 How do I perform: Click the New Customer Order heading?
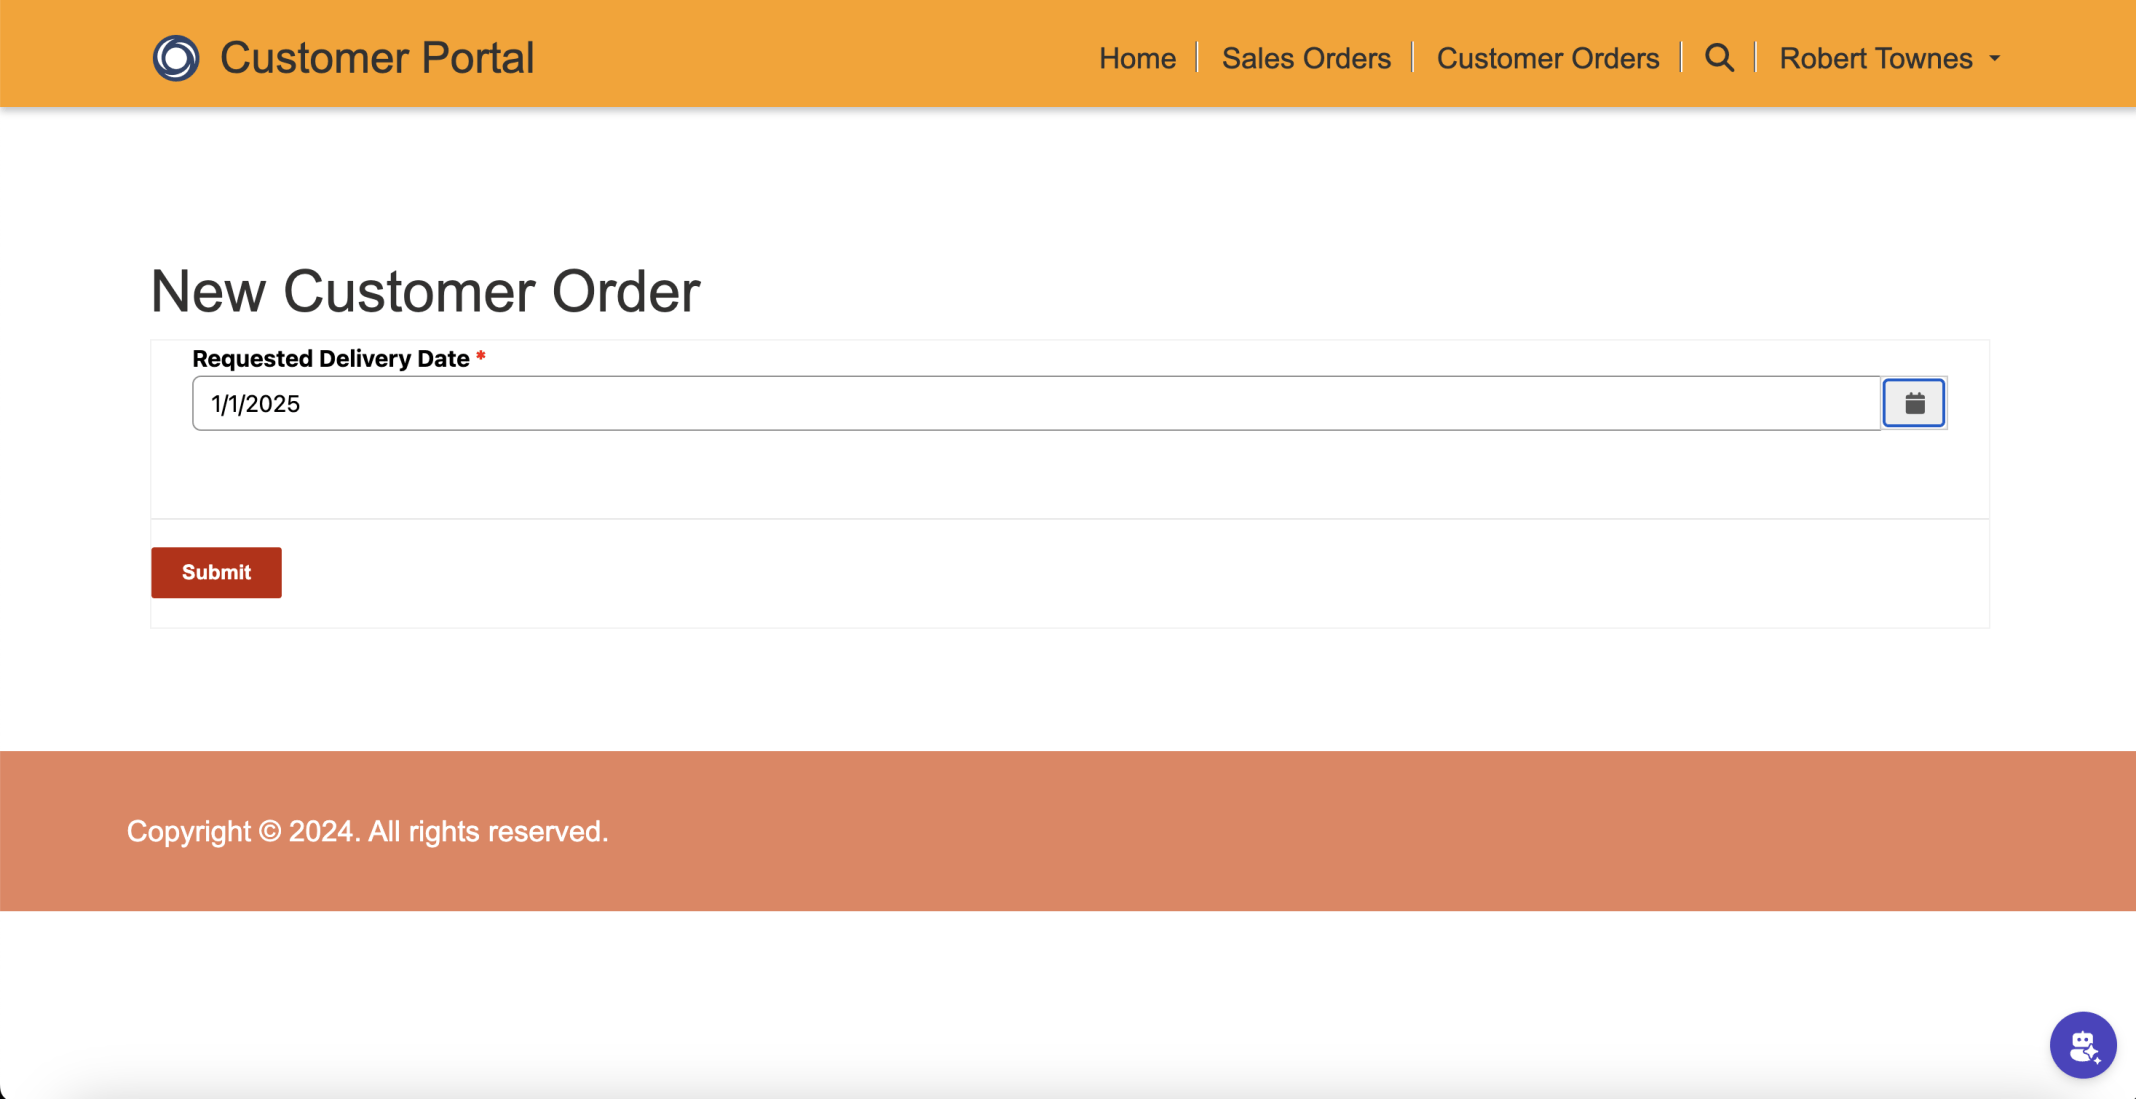coord(425,292)
